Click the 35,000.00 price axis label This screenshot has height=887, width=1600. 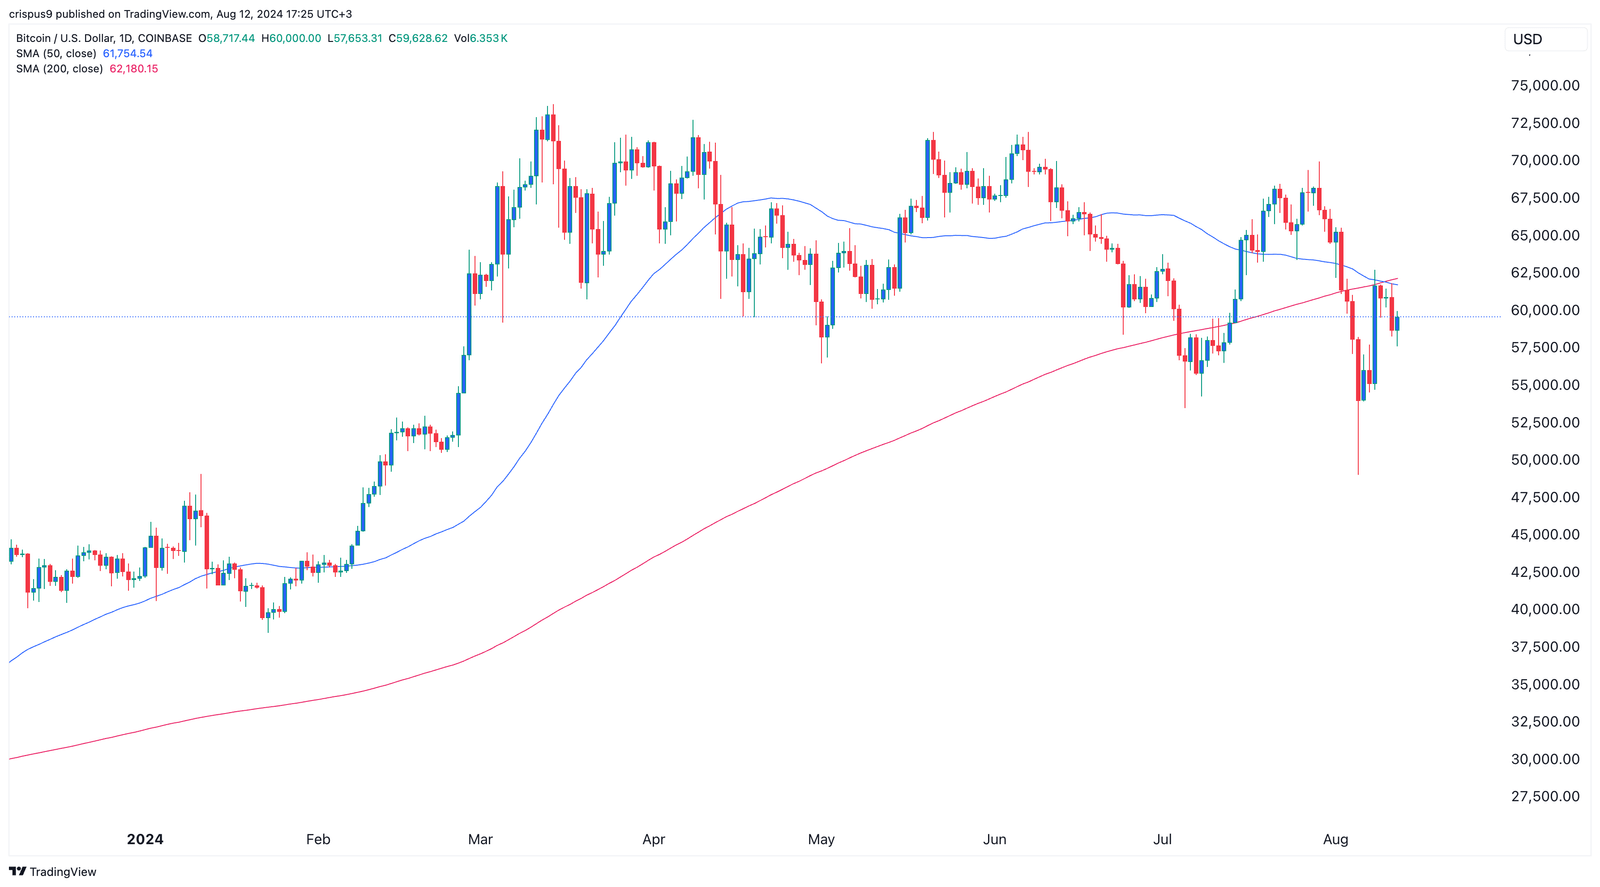point(1545,684)
